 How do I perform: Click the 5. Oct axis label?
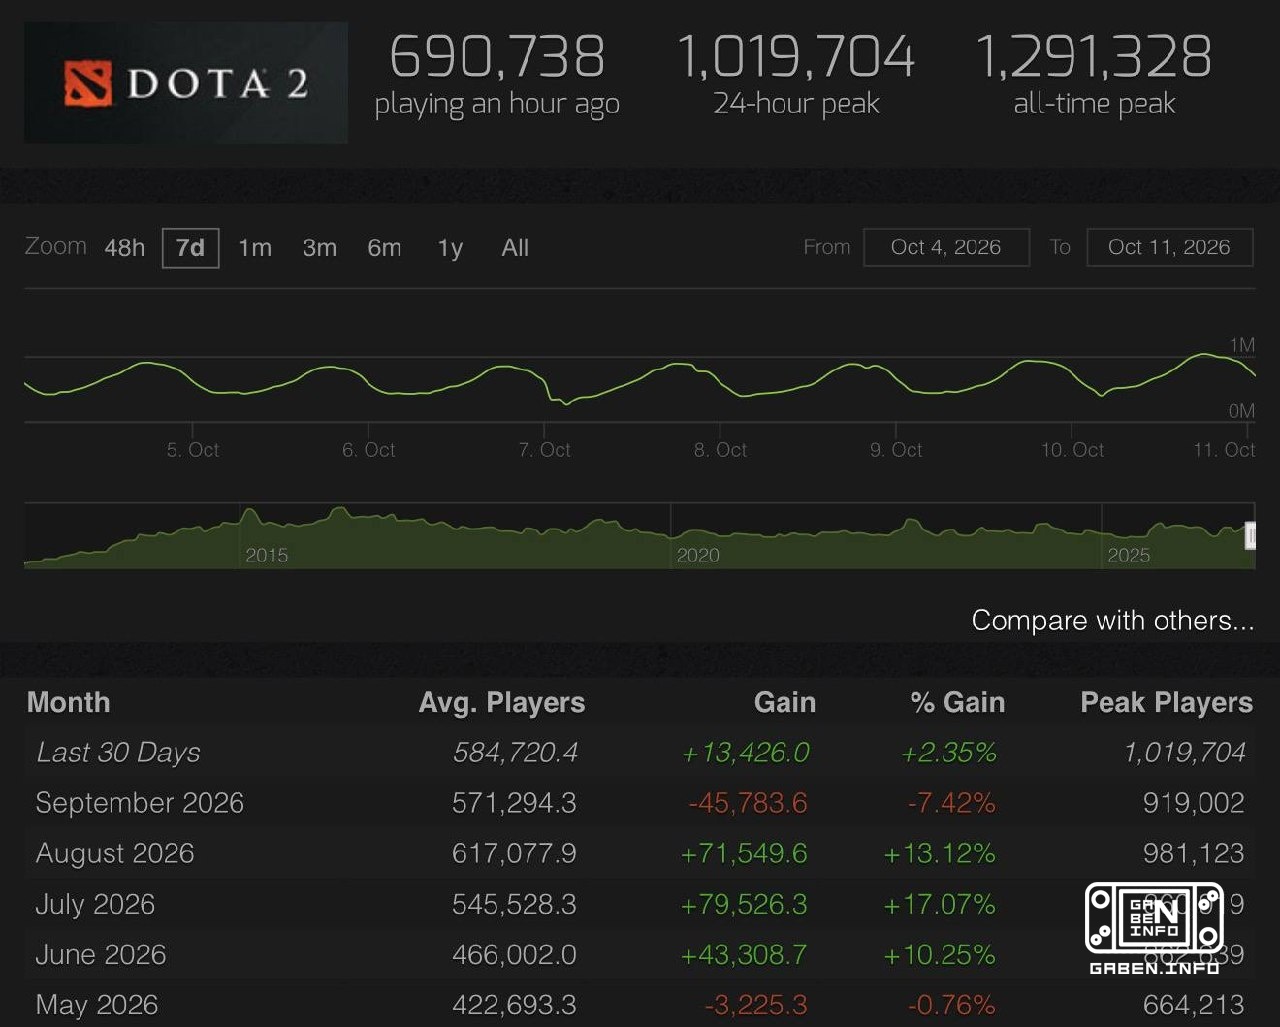[193, 450]
